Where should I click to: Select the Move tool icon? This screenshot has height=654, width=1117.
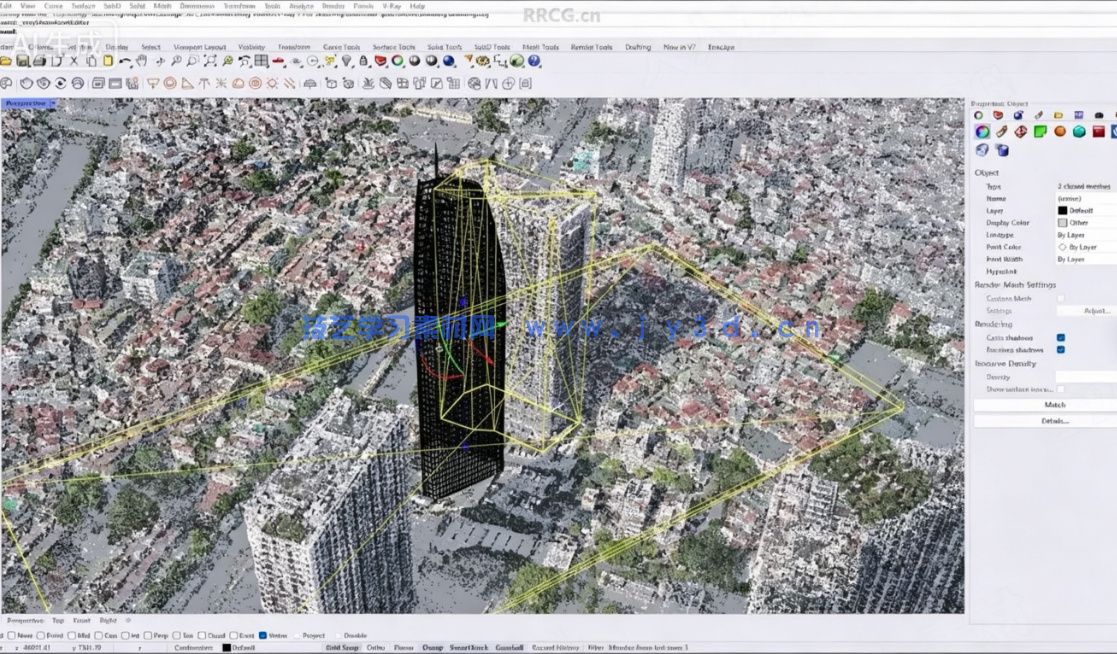click(160, 66)
